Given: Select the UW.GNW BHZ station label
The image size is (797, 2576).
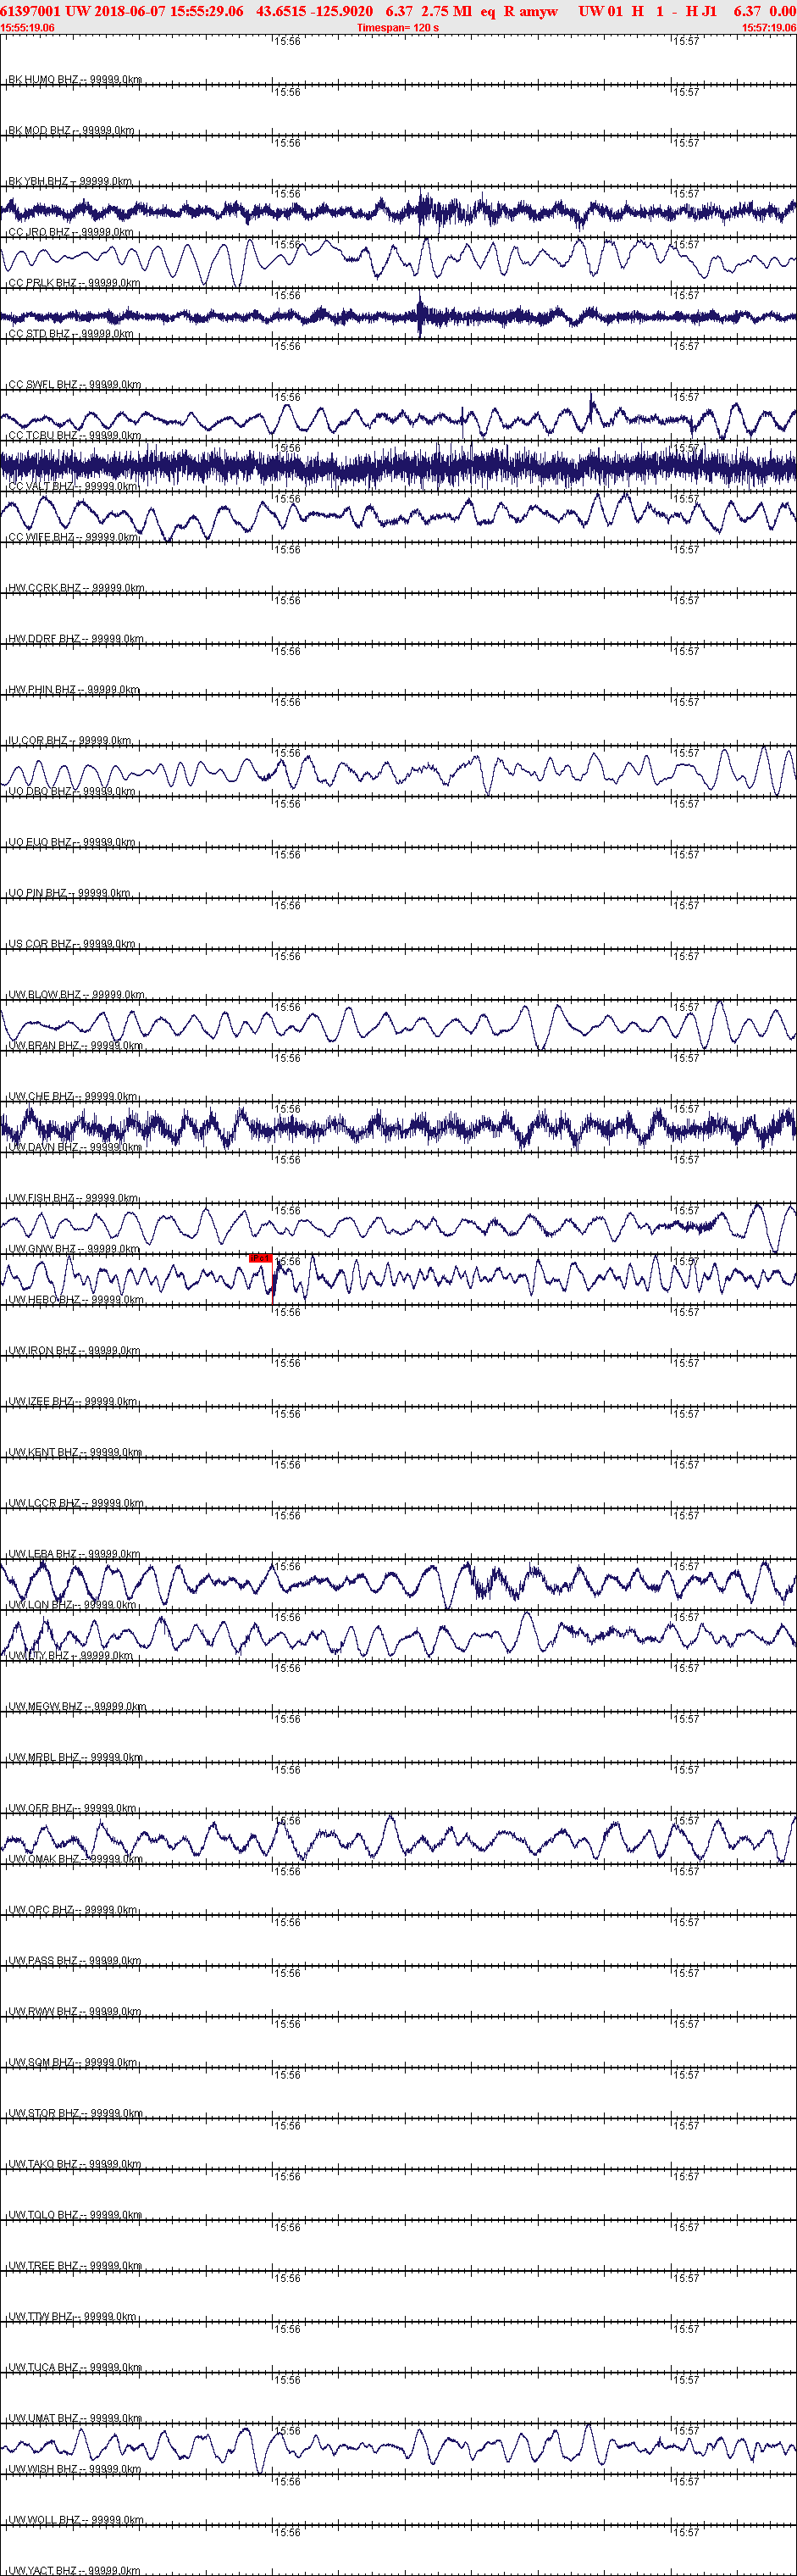Looking at the screenshot, I should click(74, 1250).
